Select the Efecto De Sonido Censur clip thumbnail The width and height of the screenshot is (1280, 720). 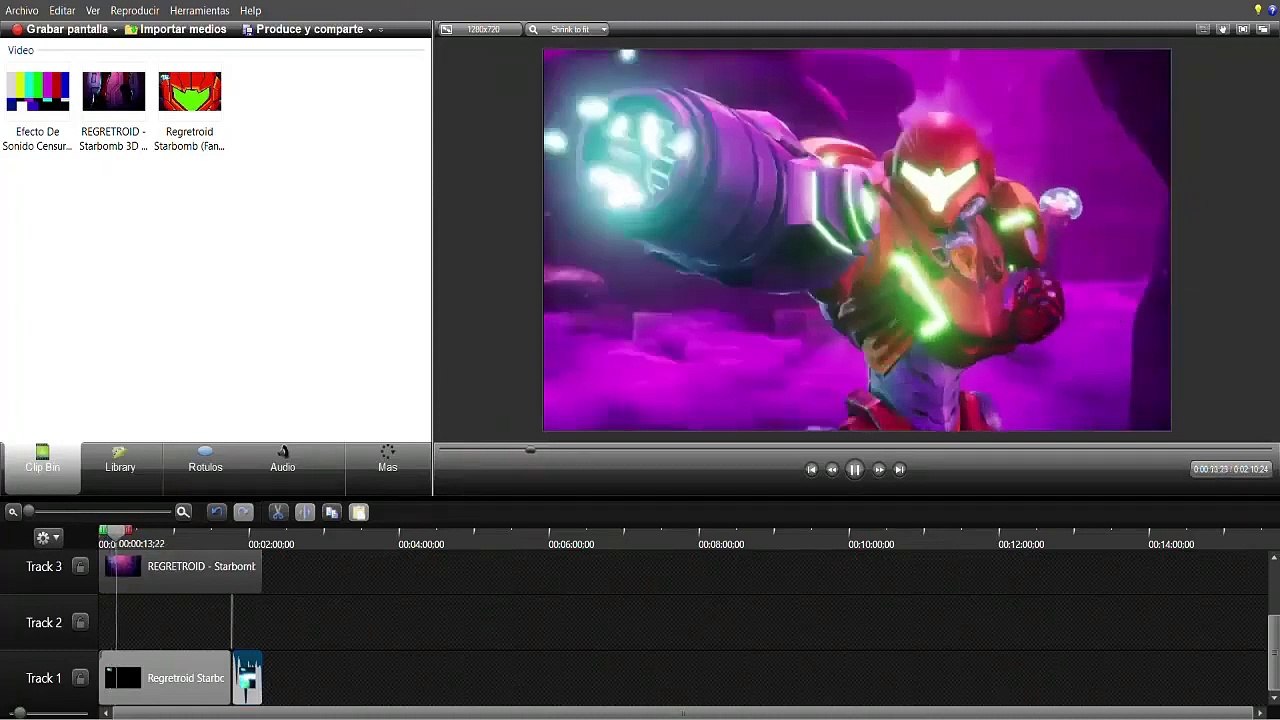pos(38,91)
